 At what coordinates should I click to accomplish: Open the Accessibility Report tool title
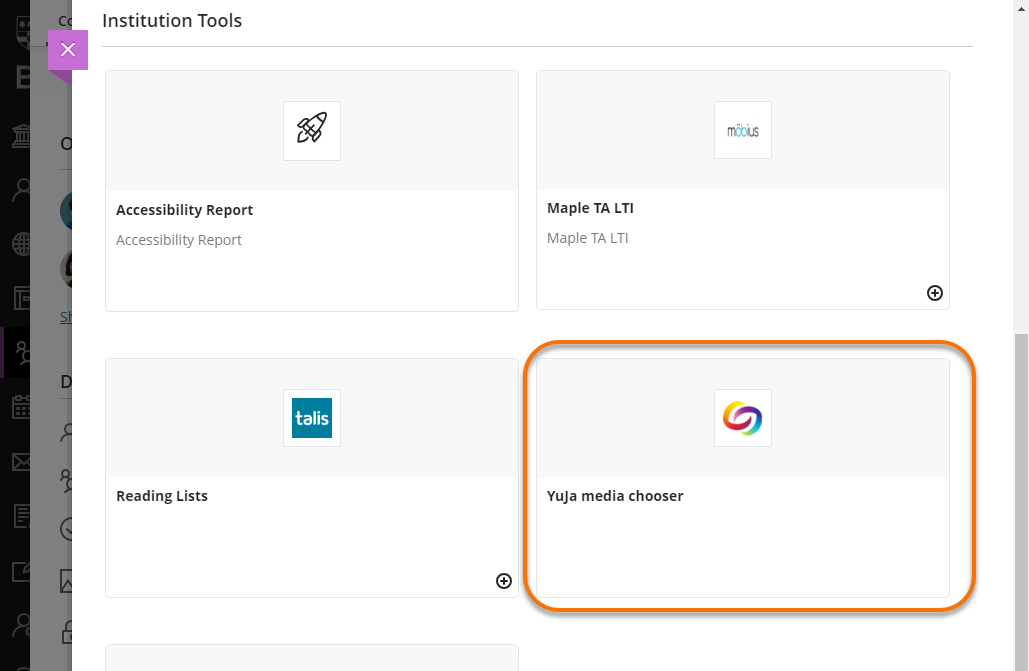point(184,210)
